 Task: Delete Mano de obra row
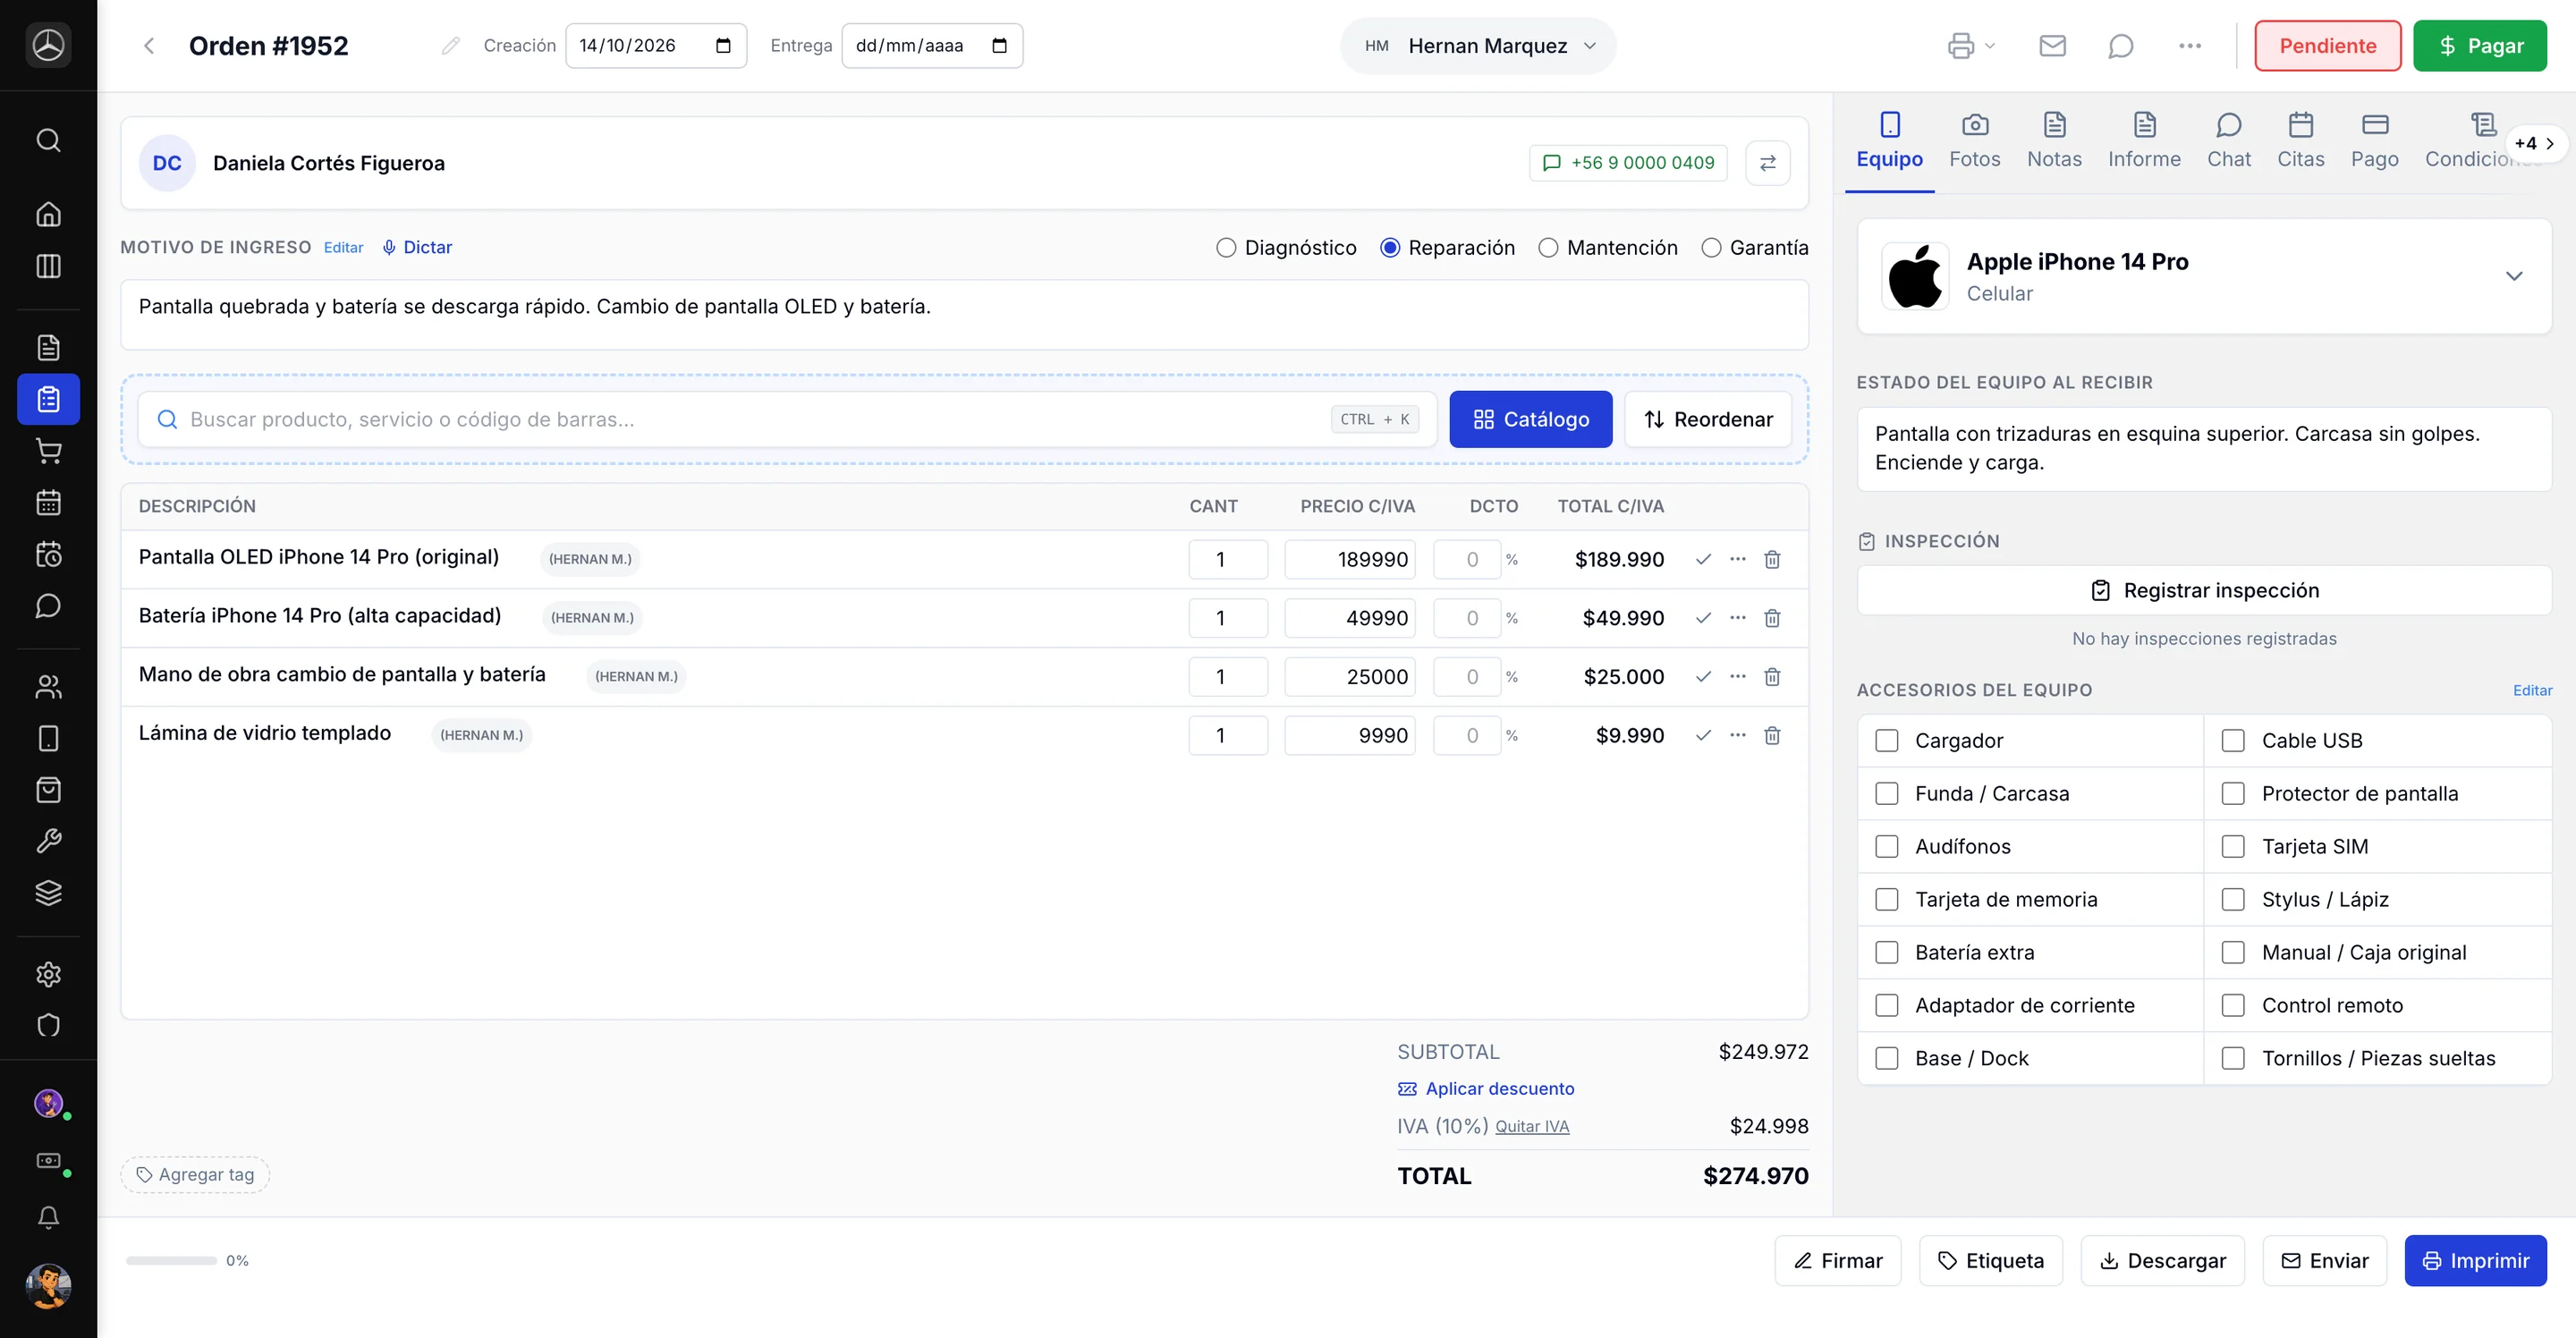tap(1772, 677)
